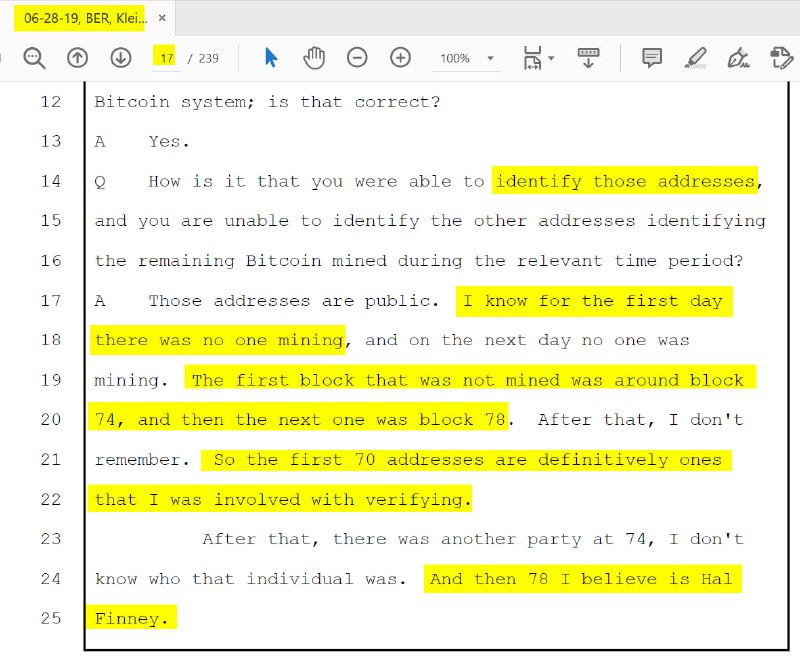
Task: Click 'Those addresses are public.' text
Action: (x=293, y=301)
